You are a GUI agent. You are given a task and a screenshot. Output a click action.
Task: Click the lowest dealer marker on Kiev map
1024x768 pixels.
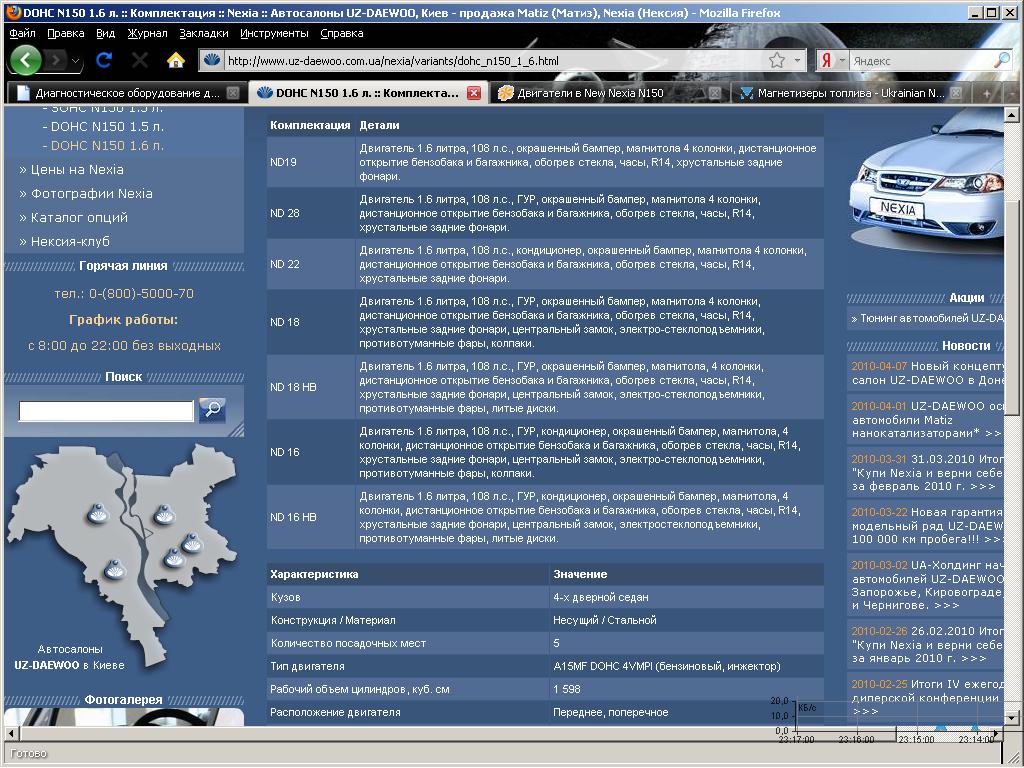tap(114, 569)
